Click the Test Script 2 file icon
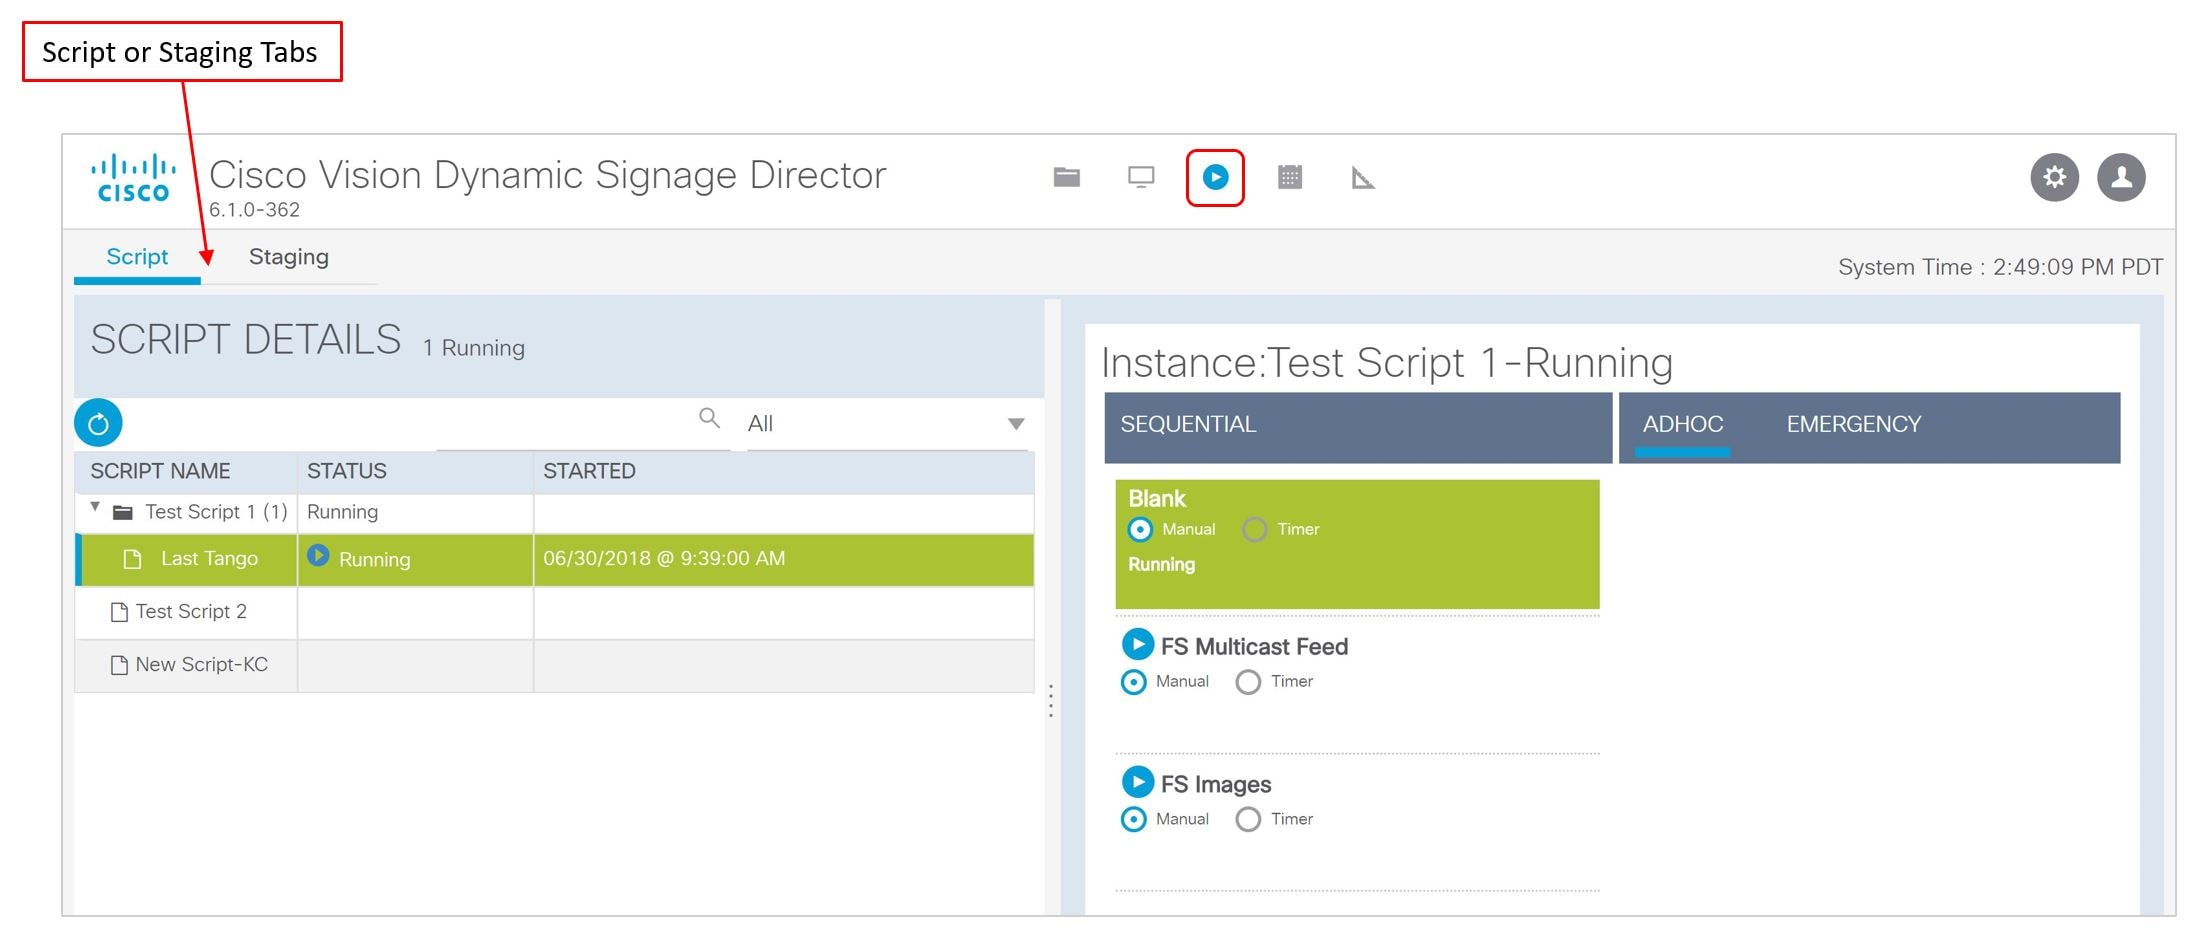 pyautogui.click(x=119, y=612)
